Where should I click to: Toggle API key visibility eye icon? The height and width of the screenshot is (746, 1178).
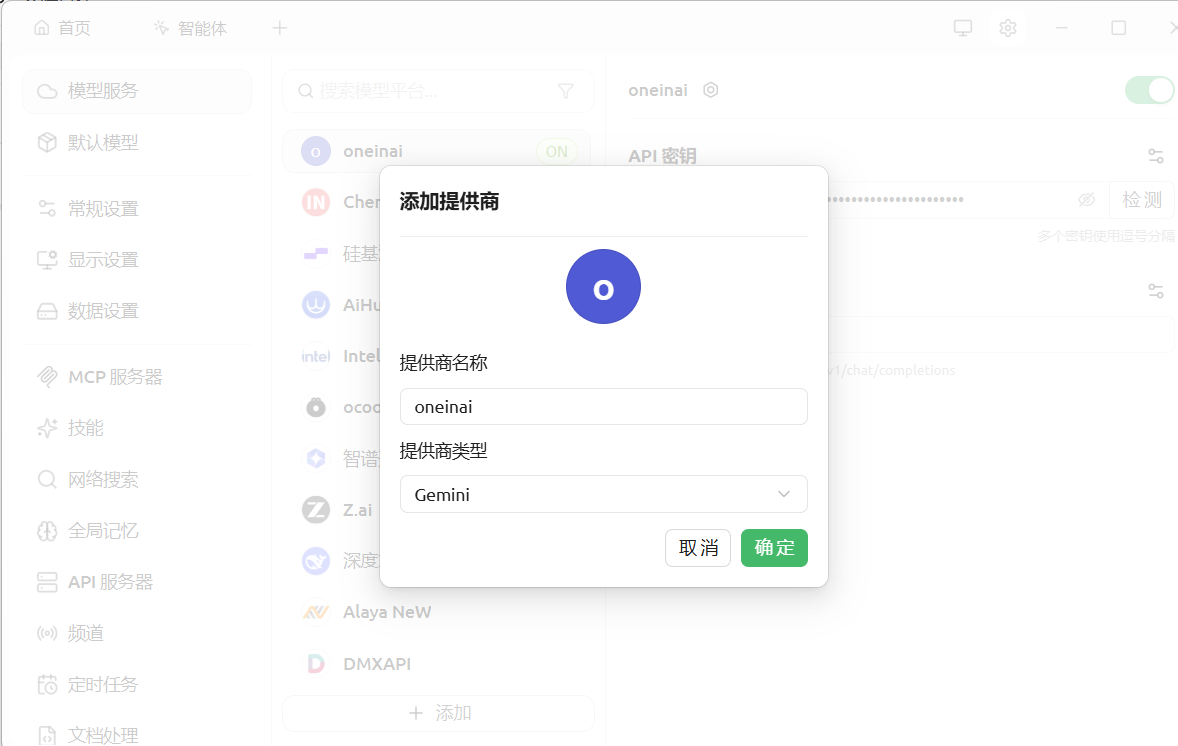click(x=1086, y=200)
